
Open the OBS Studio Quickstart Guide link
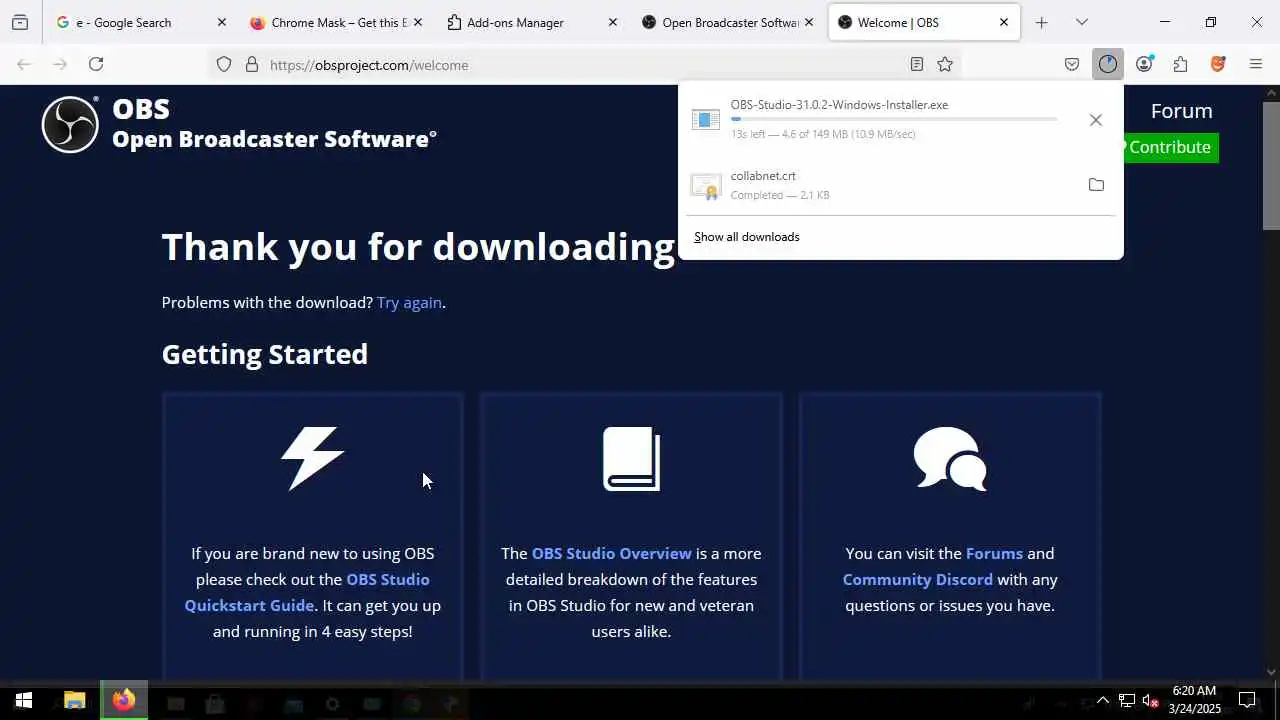(x=307, y=592)
